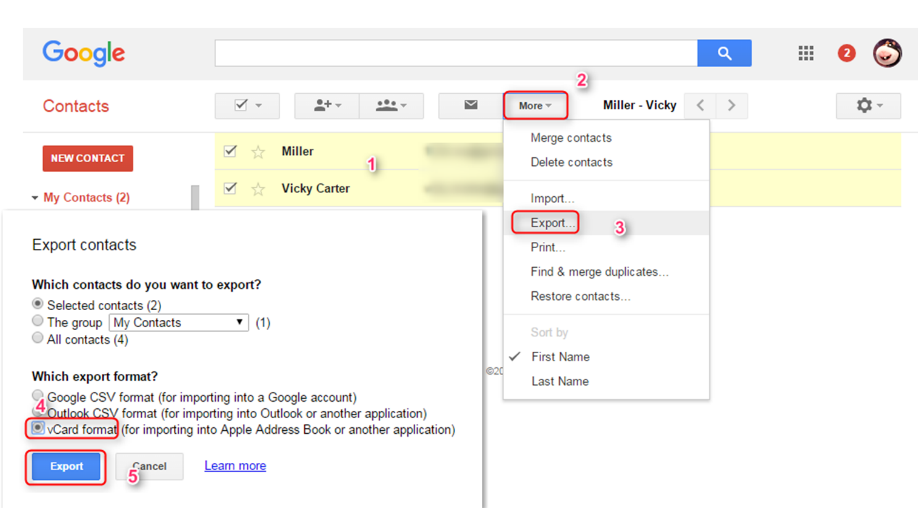This screenshot has height=508, width=918.
Task: Star the Vicky Carter contact
Action: point(258,189)
